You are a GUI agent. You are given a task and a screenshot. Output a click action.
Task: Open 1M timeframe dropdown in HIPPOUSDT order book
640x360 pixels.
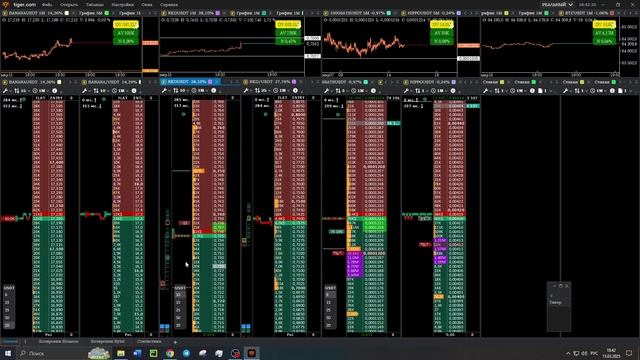[x=439, y=91]
